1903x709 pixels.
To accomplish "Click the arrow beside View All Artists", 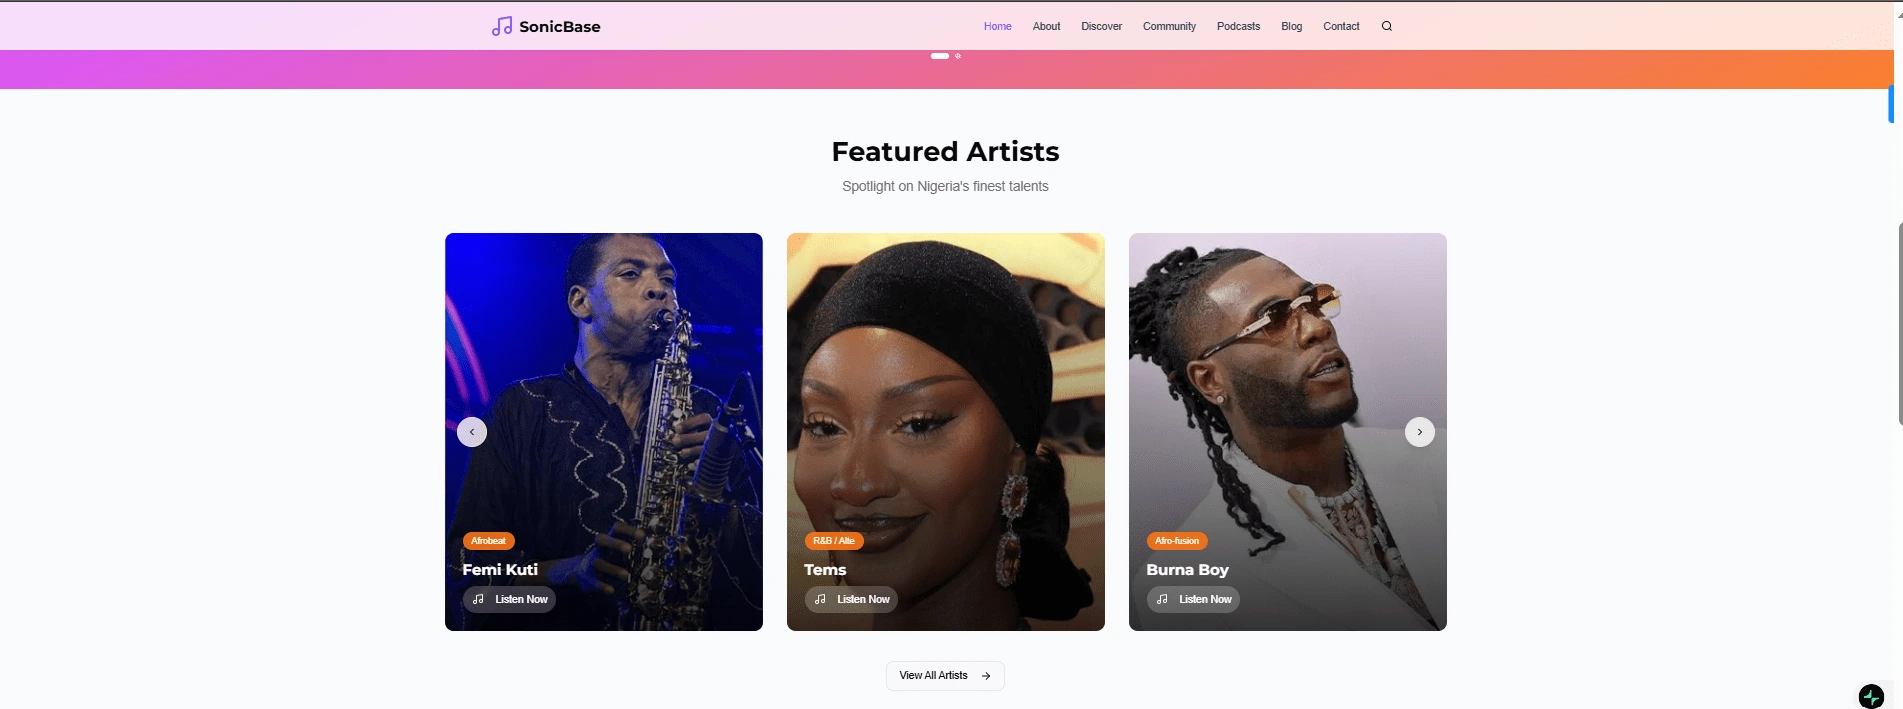I will tap(986, 676).
